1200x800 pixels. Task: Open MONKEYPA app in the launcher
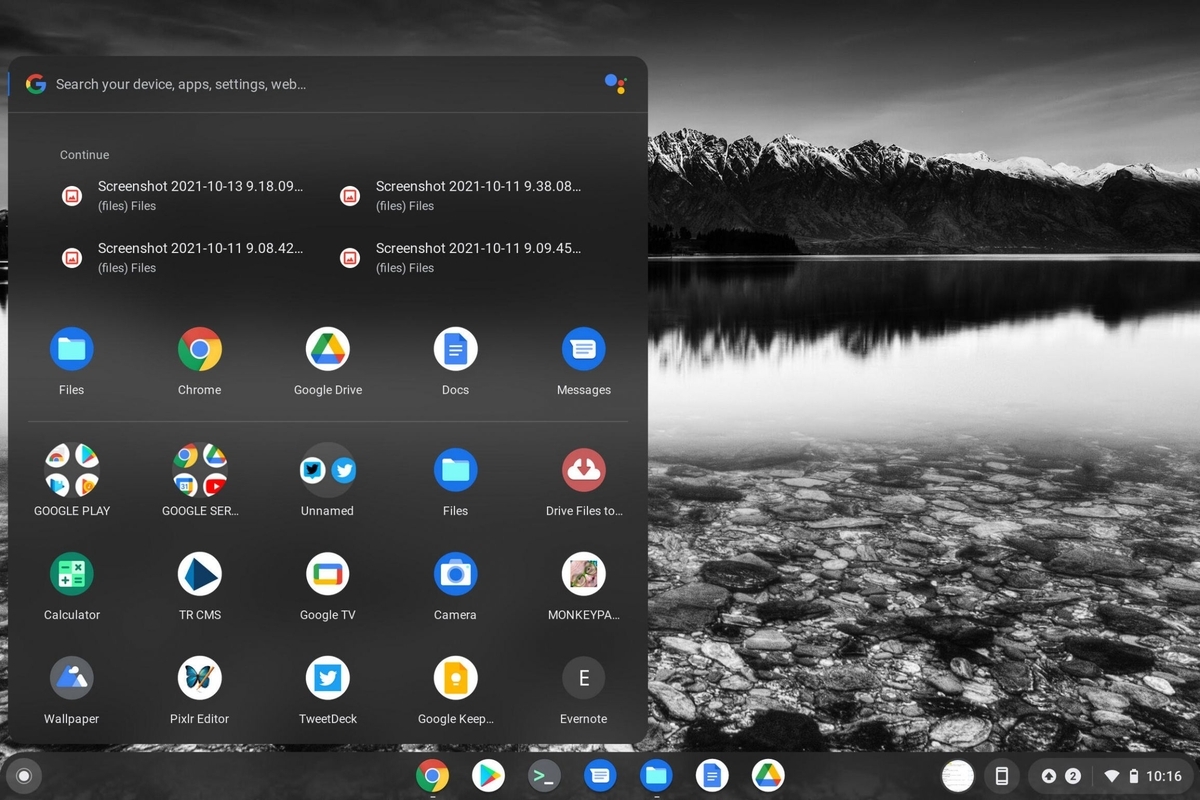click(584, 574)
